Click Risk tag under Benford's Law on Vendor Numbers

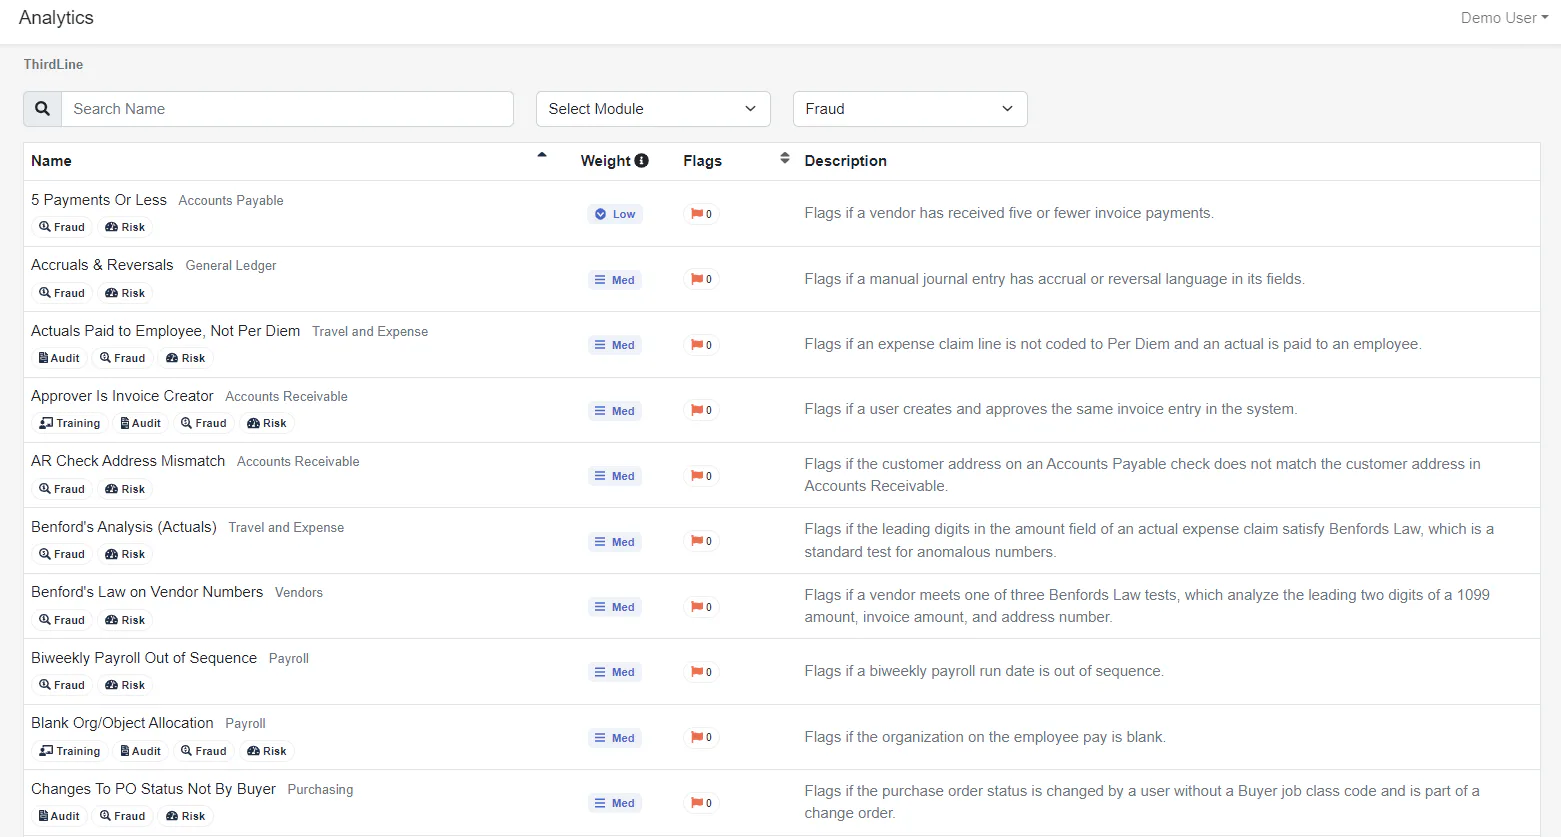[x=126, y=620]
